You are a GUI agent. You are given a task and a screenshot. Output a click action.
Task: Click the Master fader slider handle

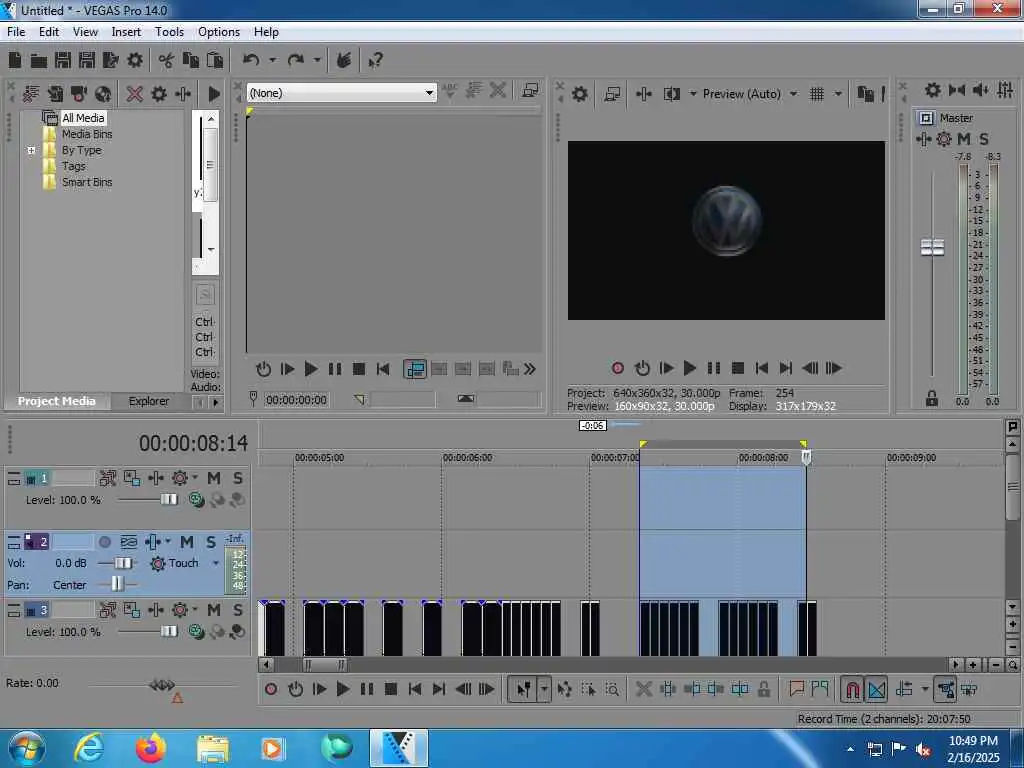pos(933,248)
